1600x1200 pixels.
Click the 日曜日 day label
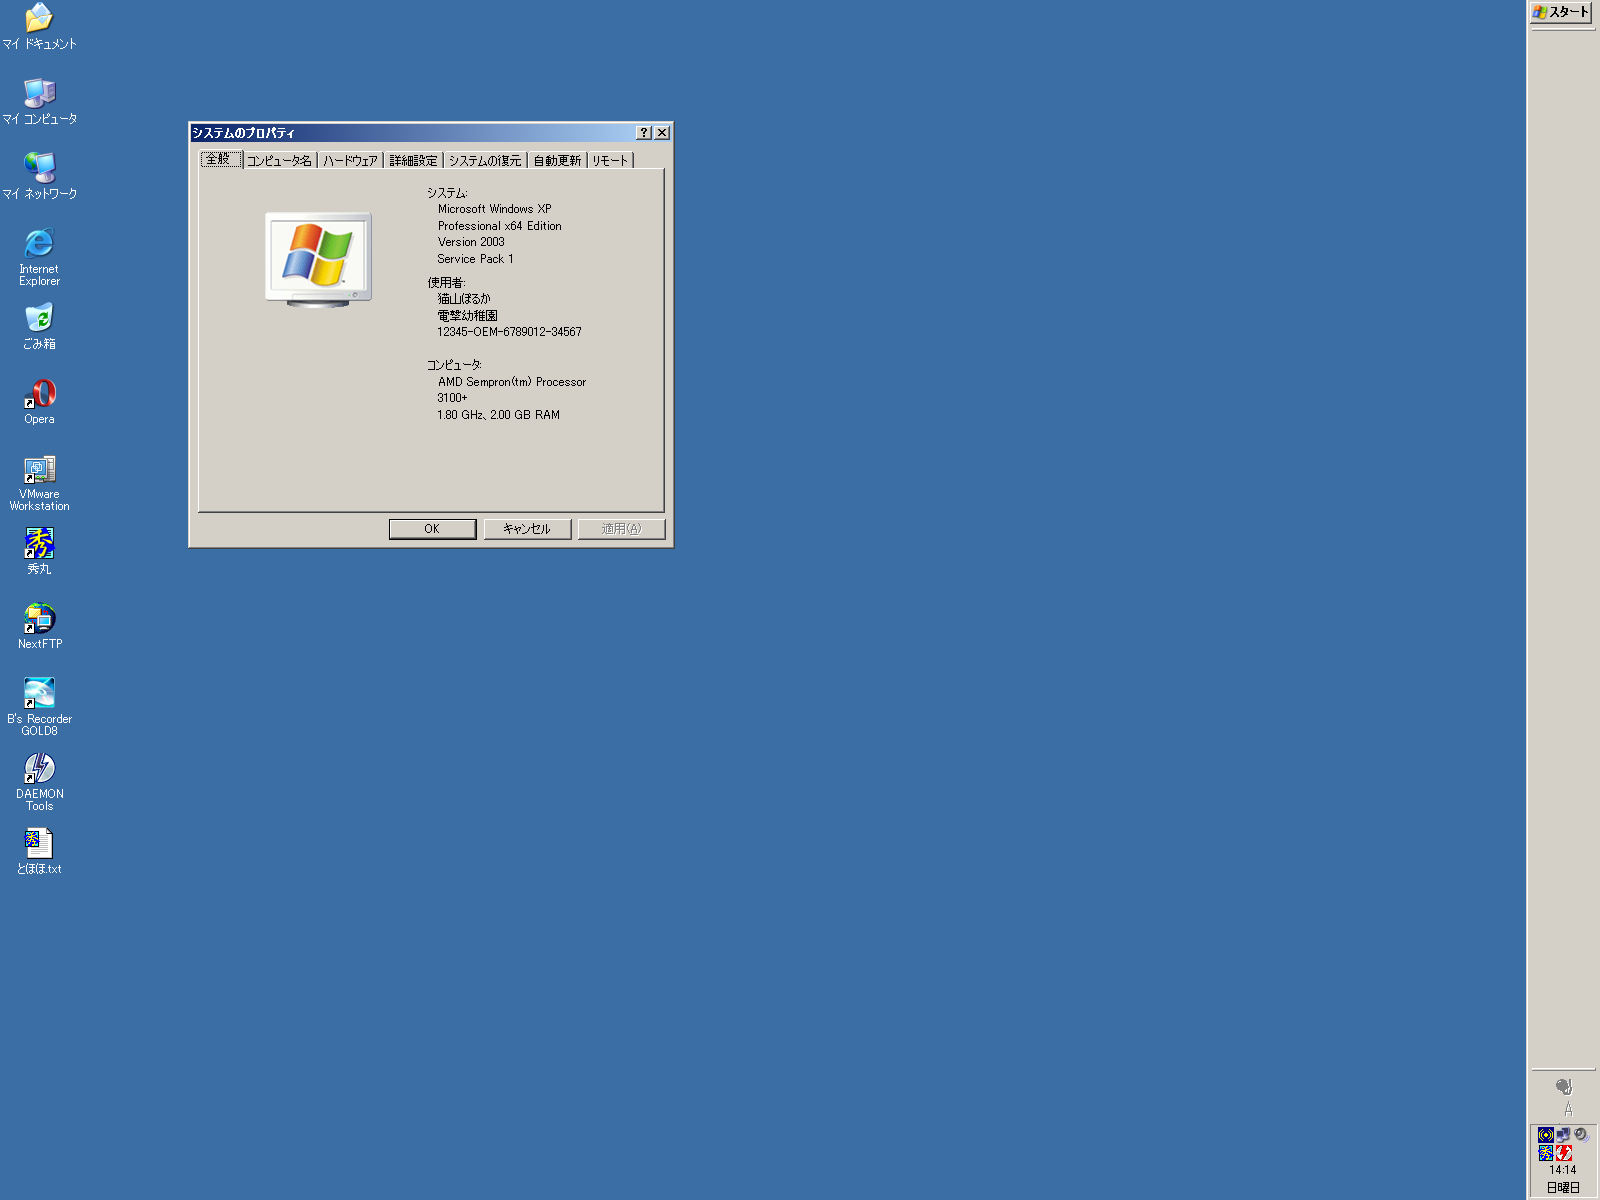click(x=1563, y=1188)
